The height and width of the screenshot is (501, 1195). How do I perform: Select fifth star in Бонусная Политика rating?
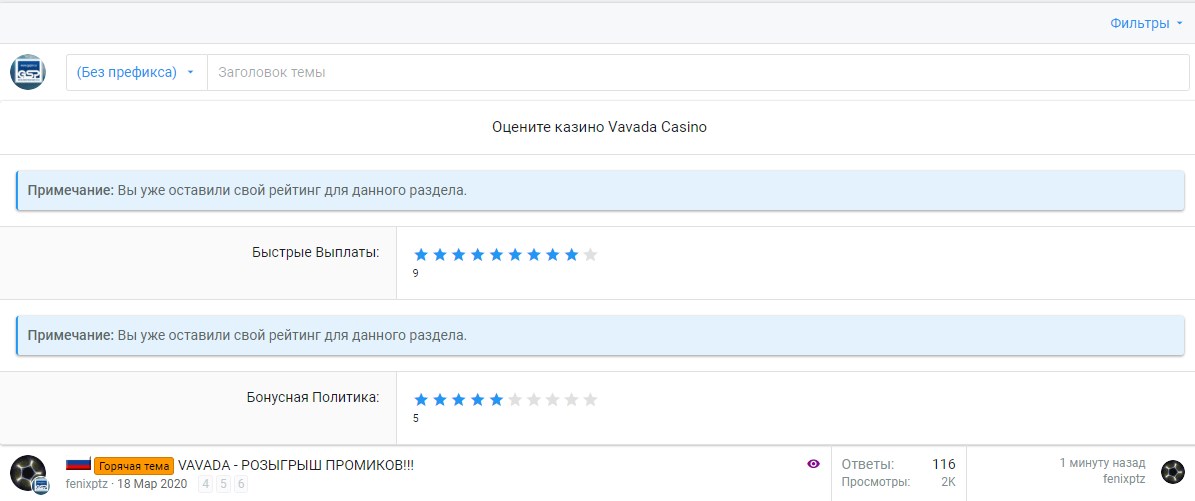(x=496, y=400)
